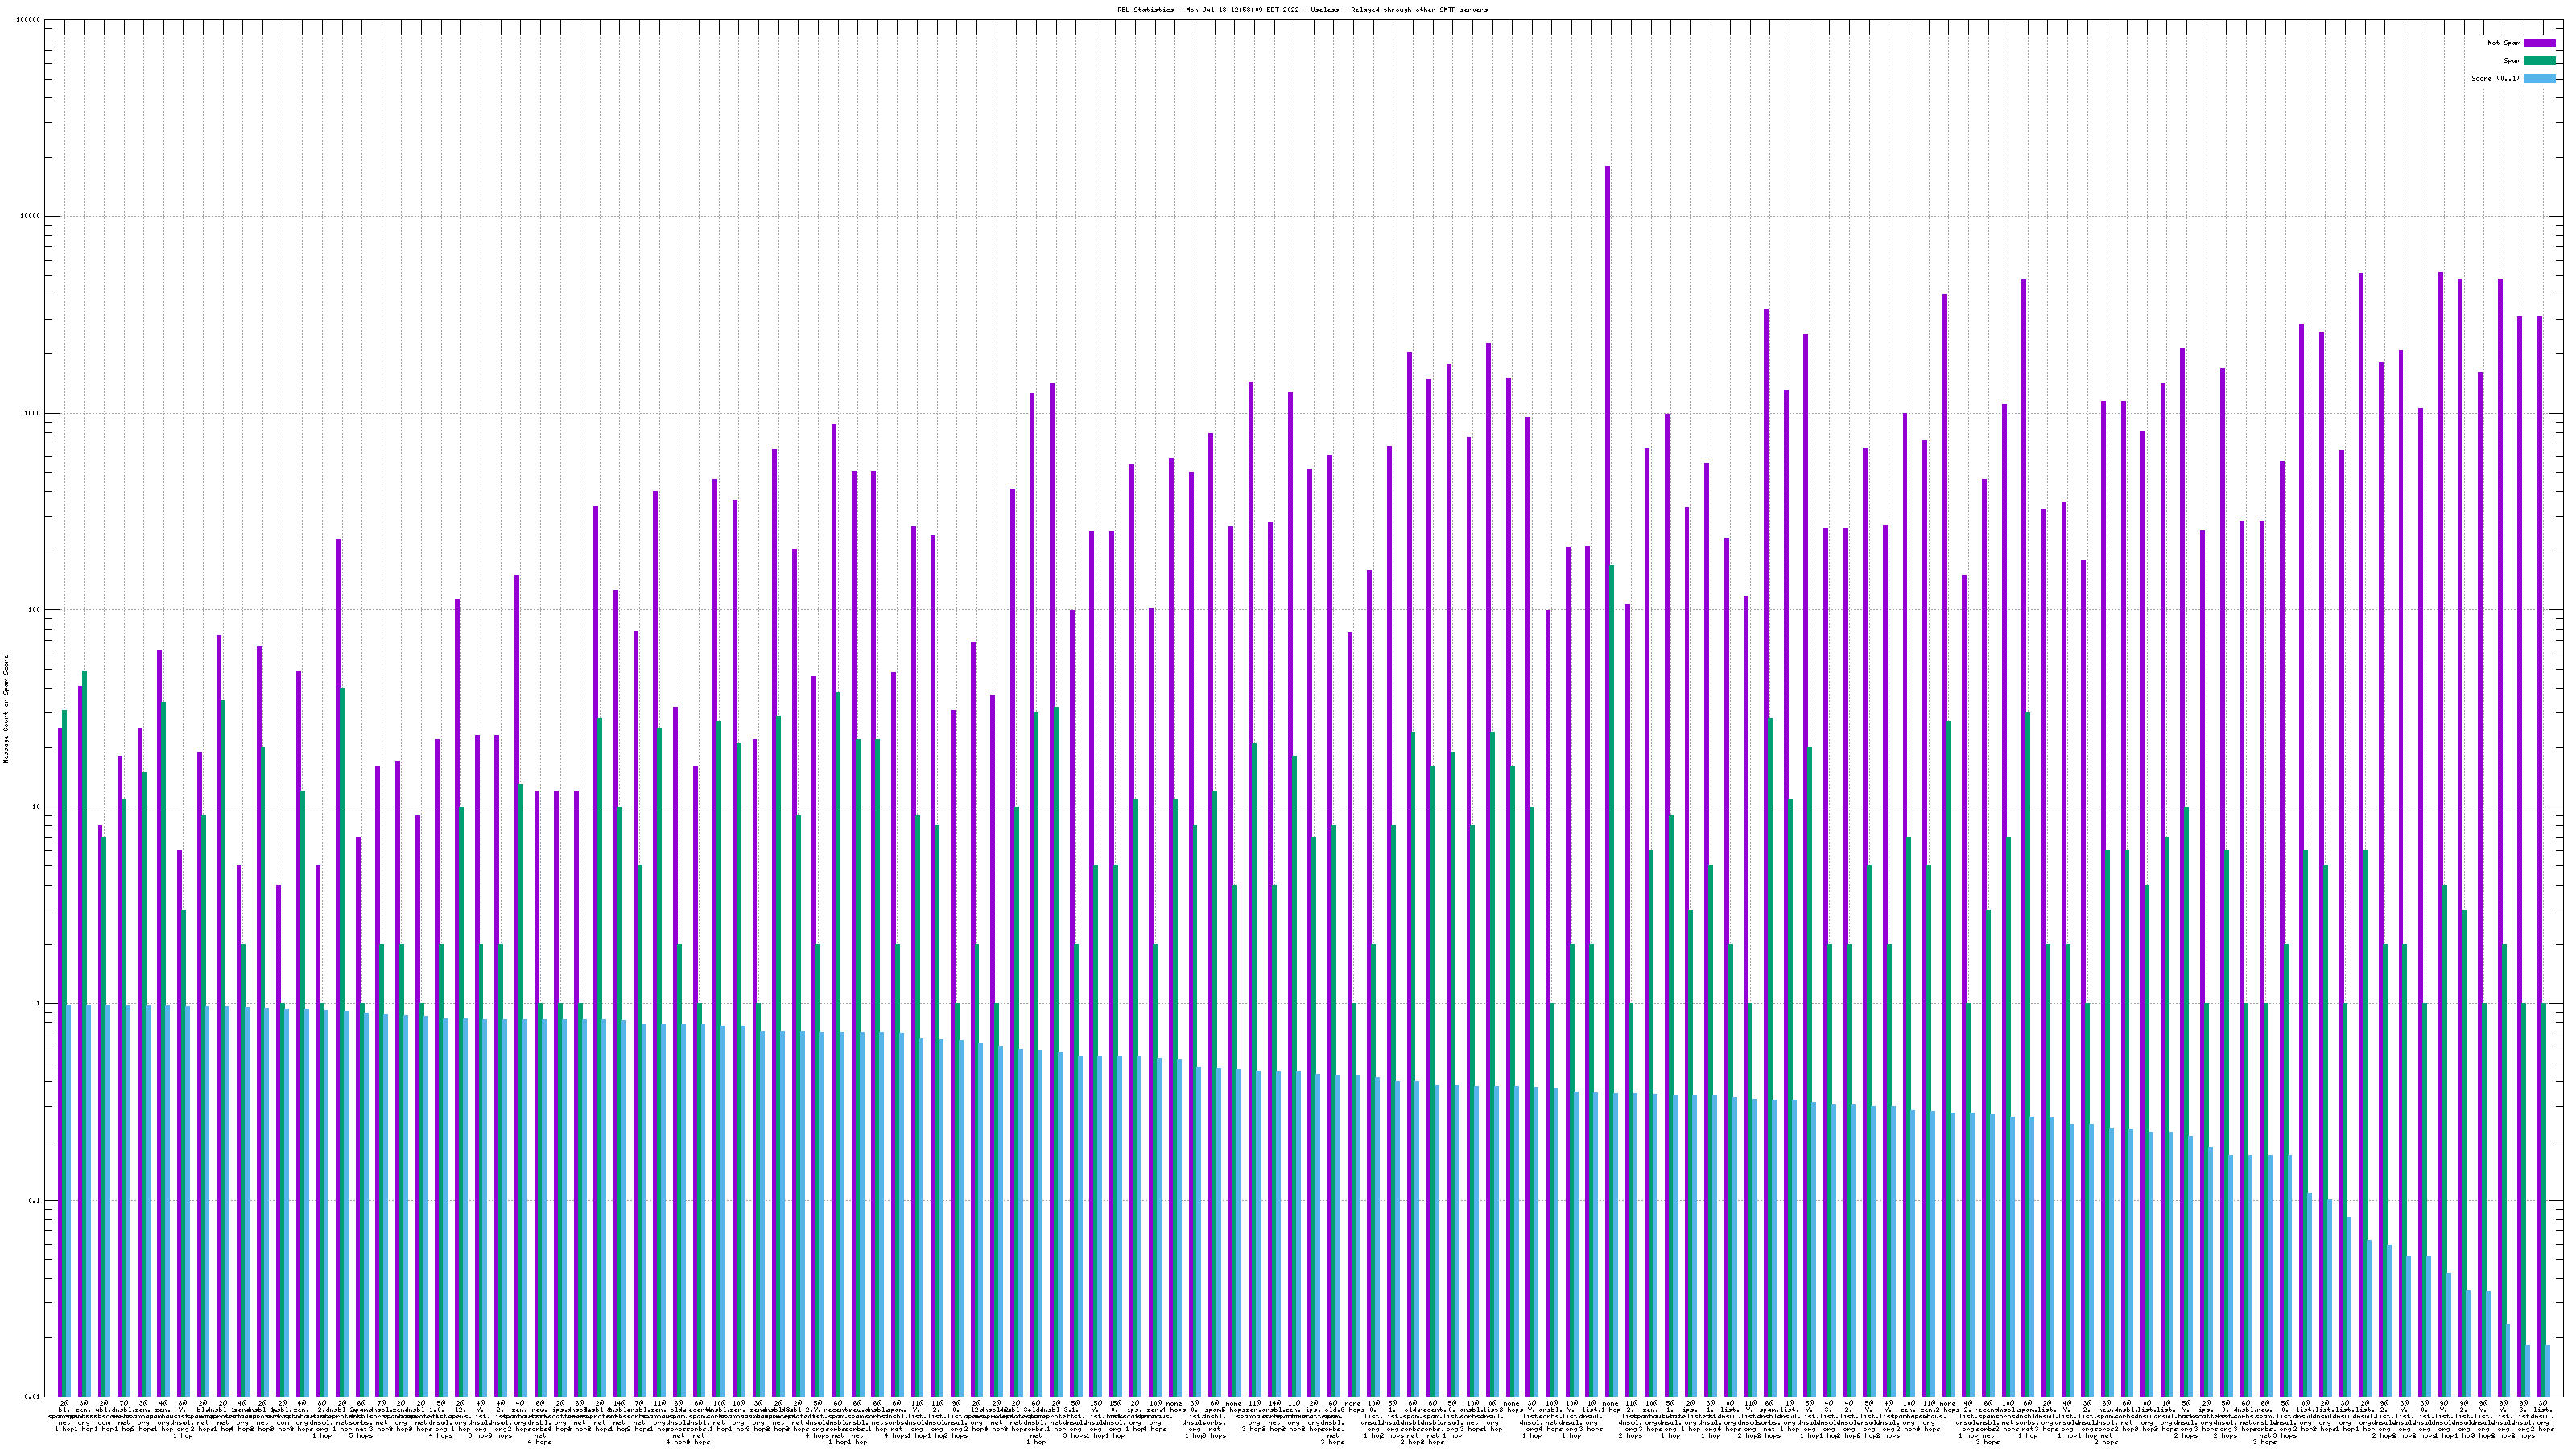Image resolution: width=2576 pixels, height=1449 pixels.
Task: Click the 100000 y-axis tick label
Action: 29,20
